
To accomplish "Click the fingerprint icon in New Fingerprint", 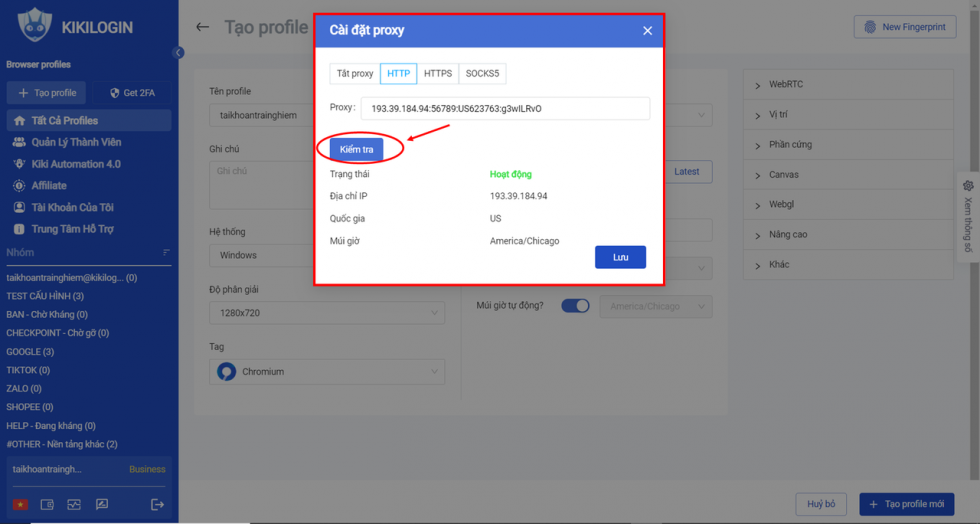I will [870, 27].
